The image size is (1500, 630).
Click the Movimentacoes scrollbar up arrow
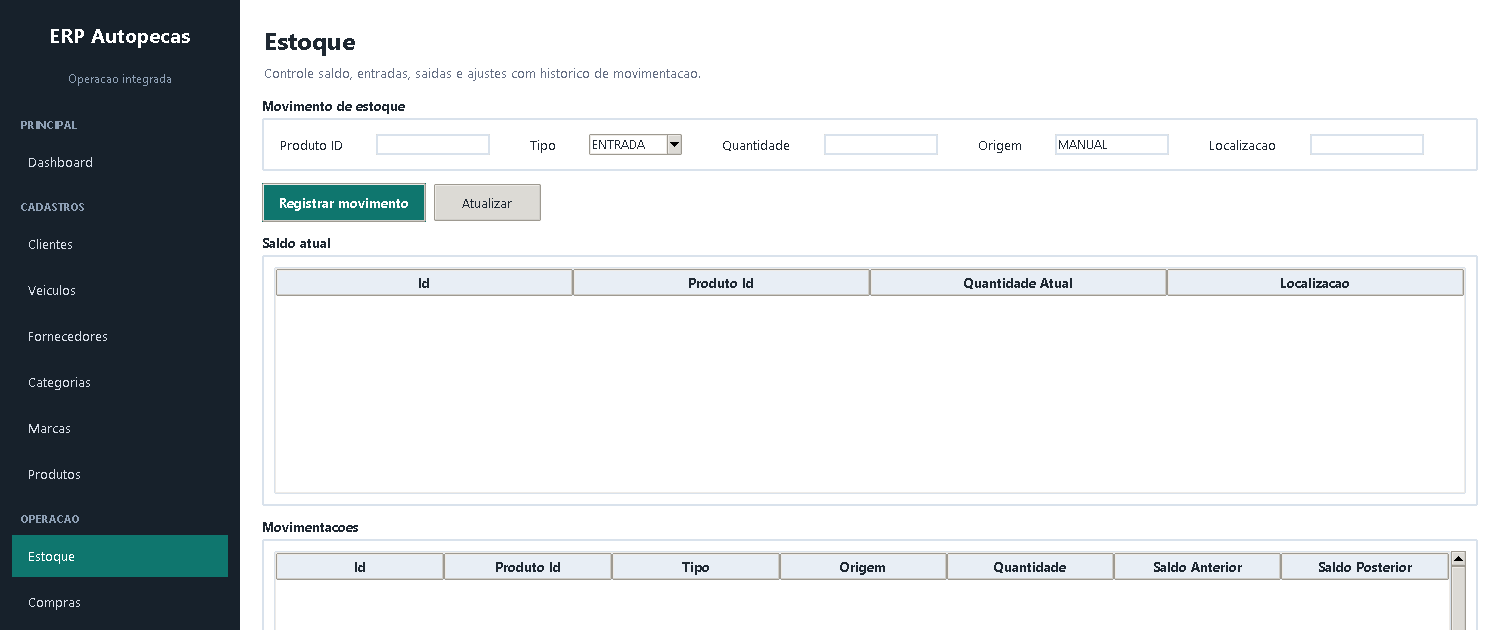click(1458, 560)
